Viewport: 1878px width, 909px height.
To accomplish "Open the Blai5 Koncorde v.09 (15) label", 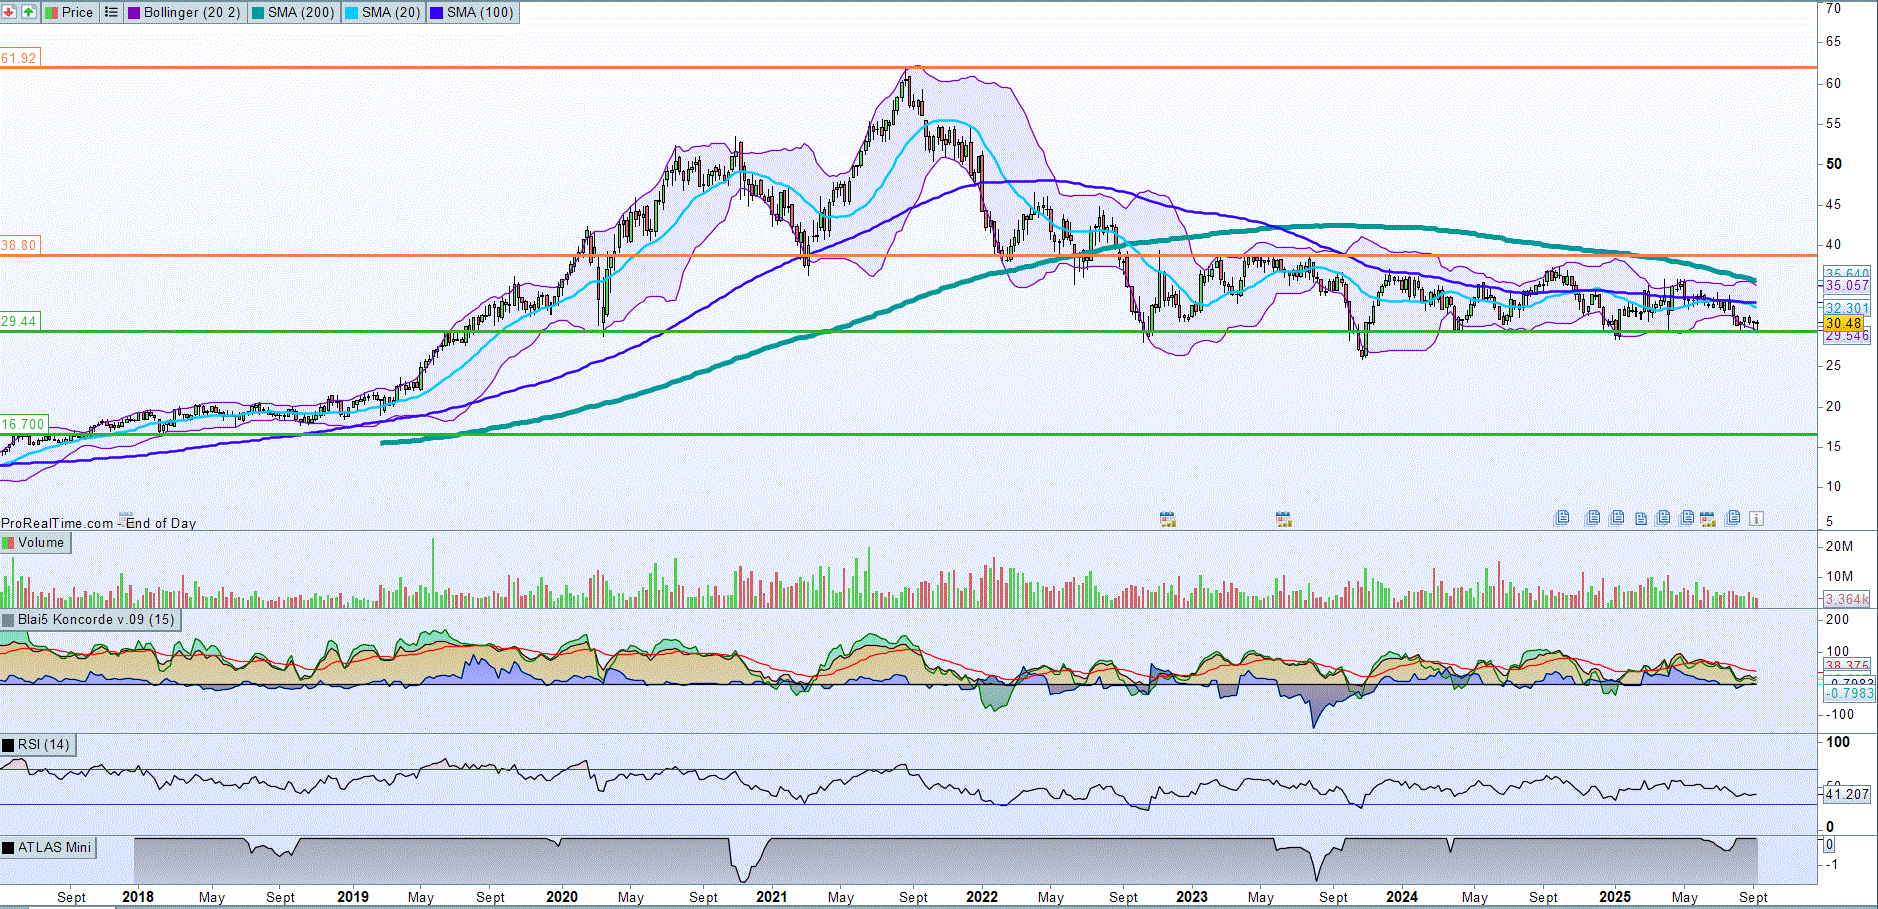I will tap(96, 620).
